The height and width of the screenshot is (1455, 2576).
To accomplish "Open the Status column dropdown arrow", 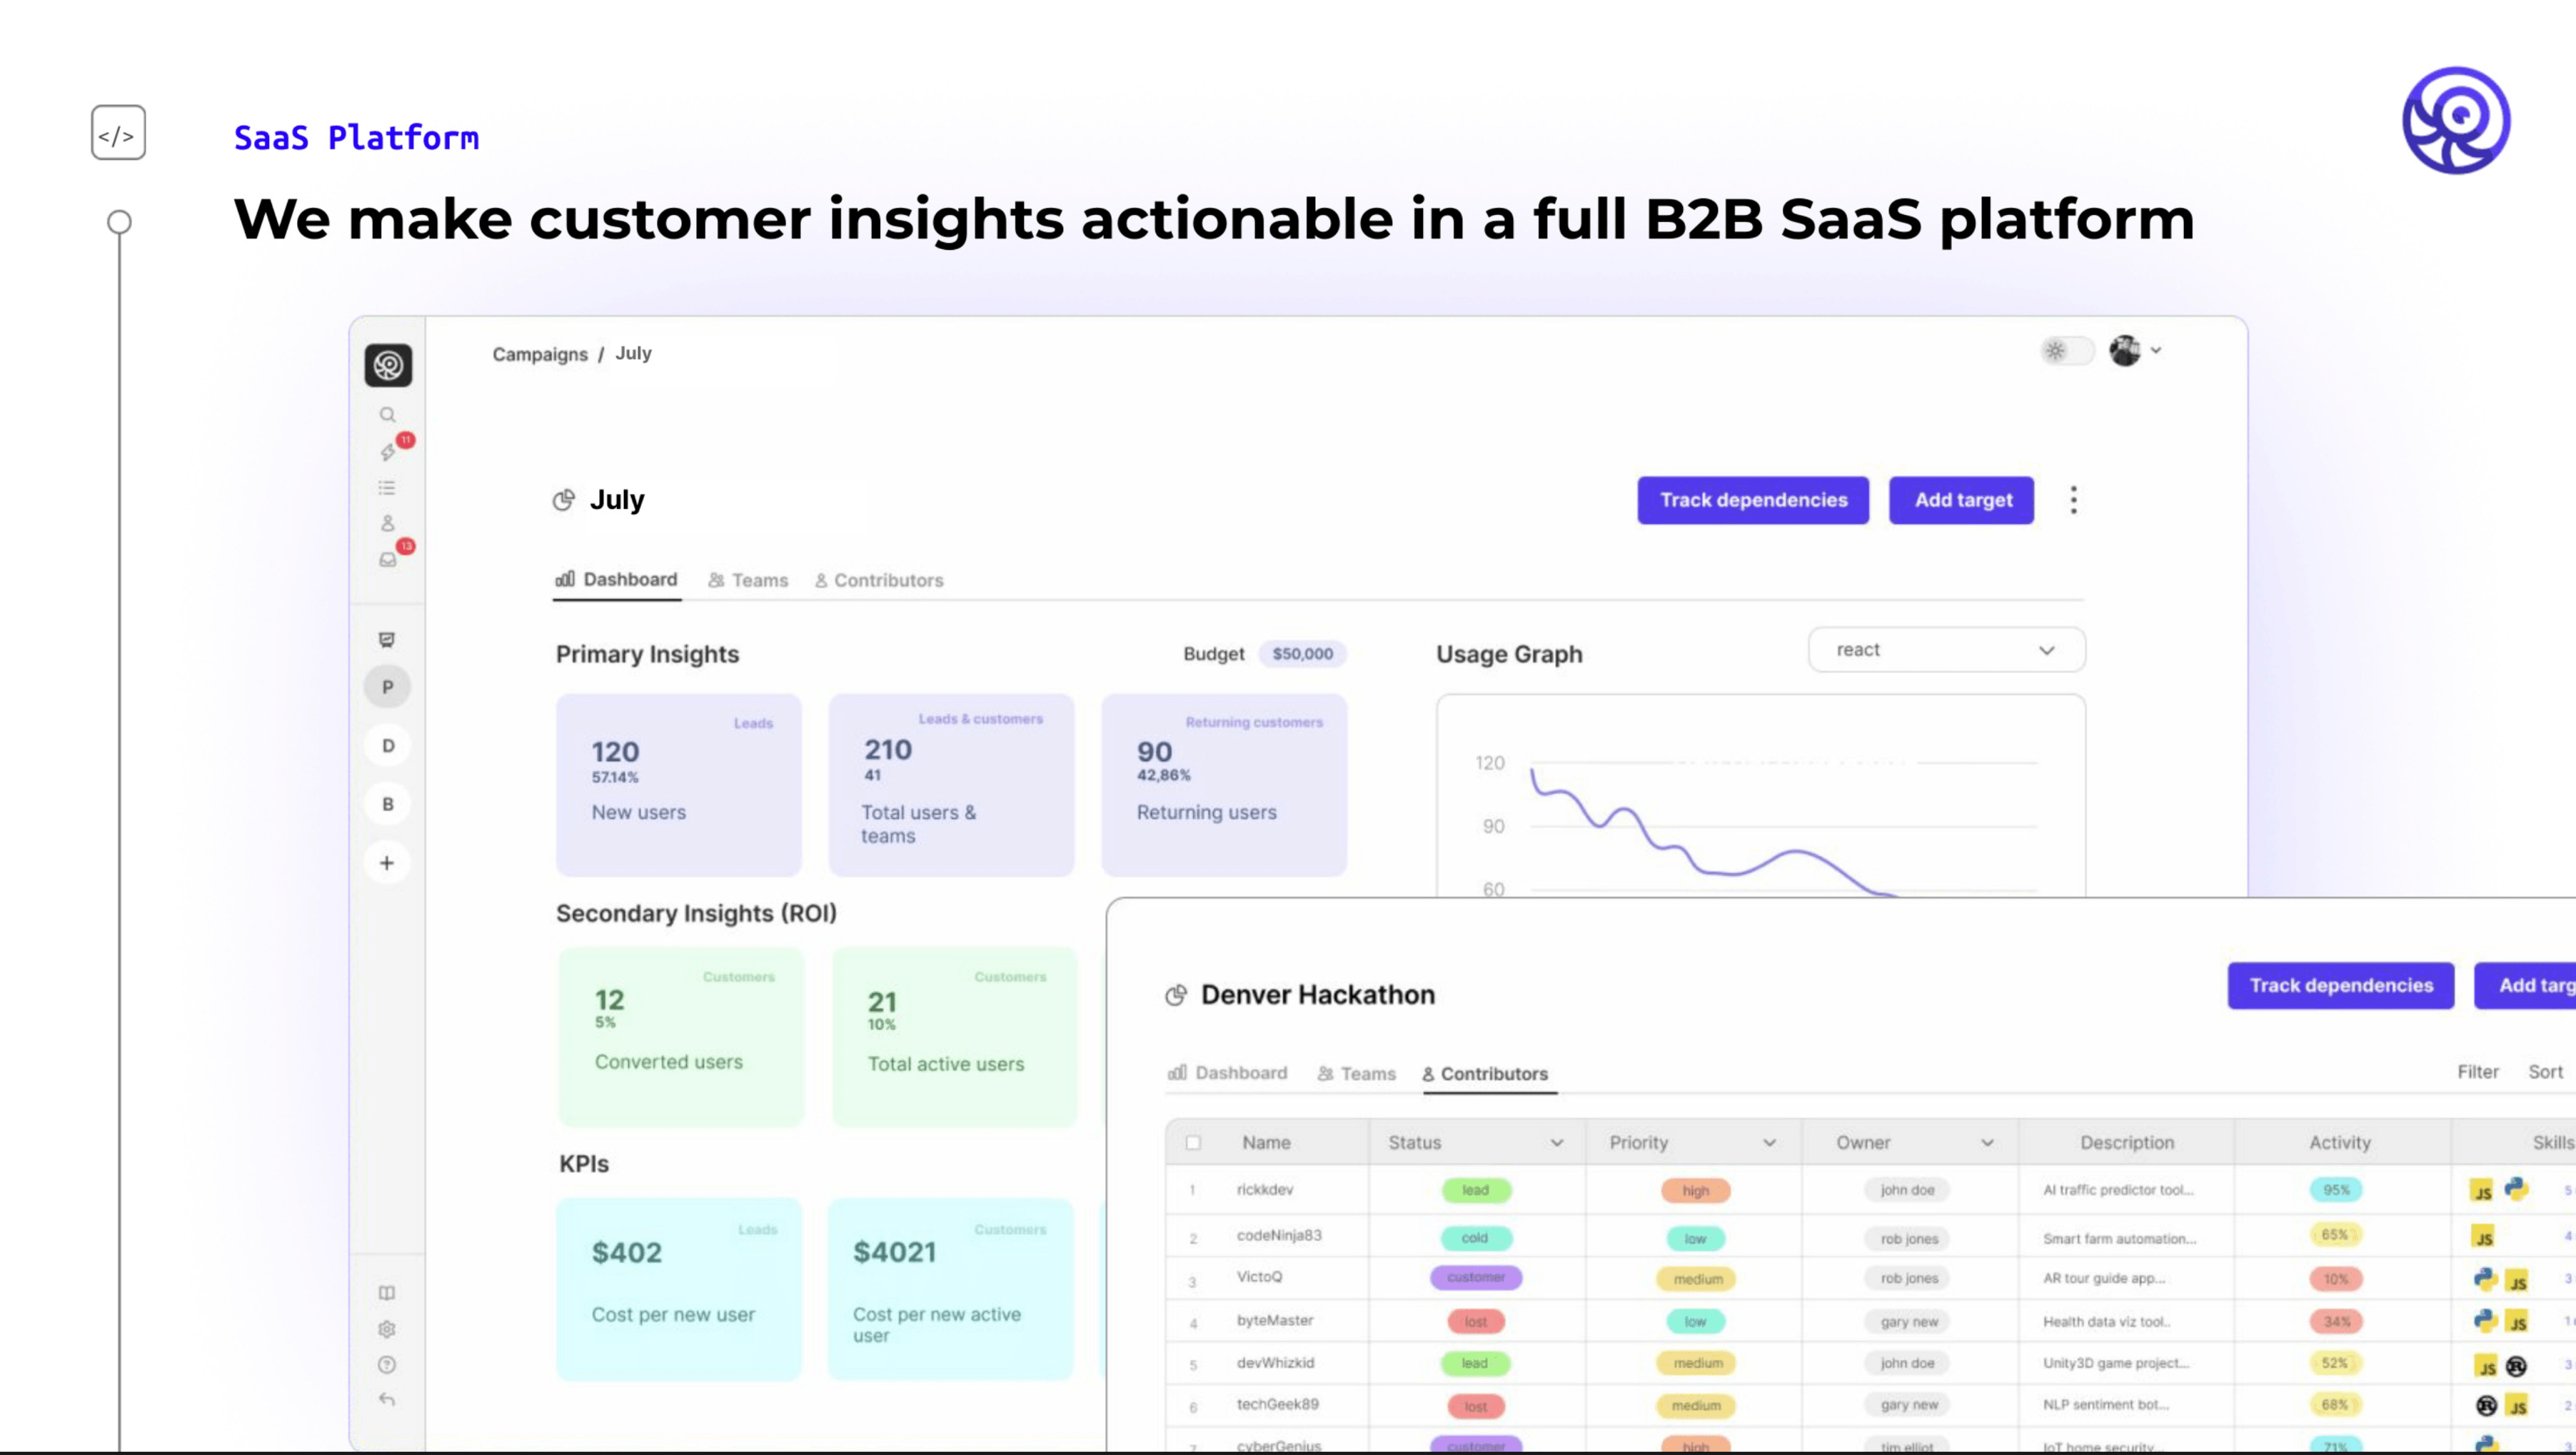I will [1557, 1143].
